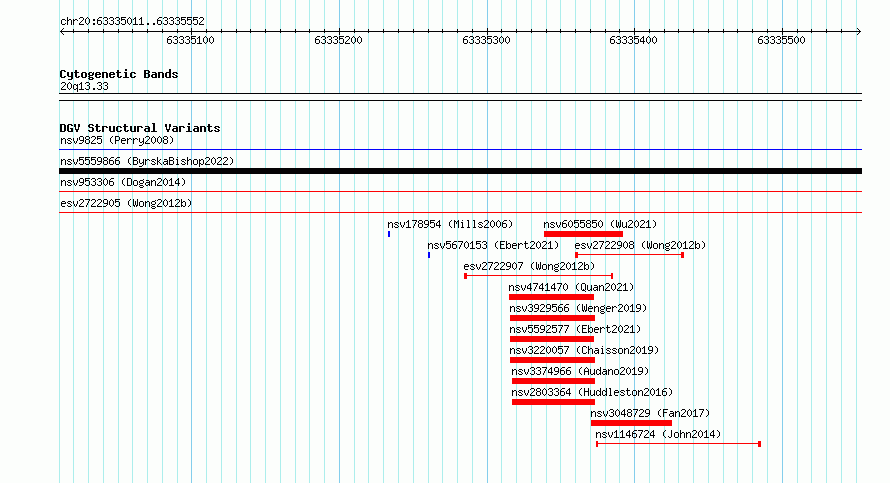Select the thick black nsv5559866 variant bar
The image size is (890, 483).
point(460,171)
